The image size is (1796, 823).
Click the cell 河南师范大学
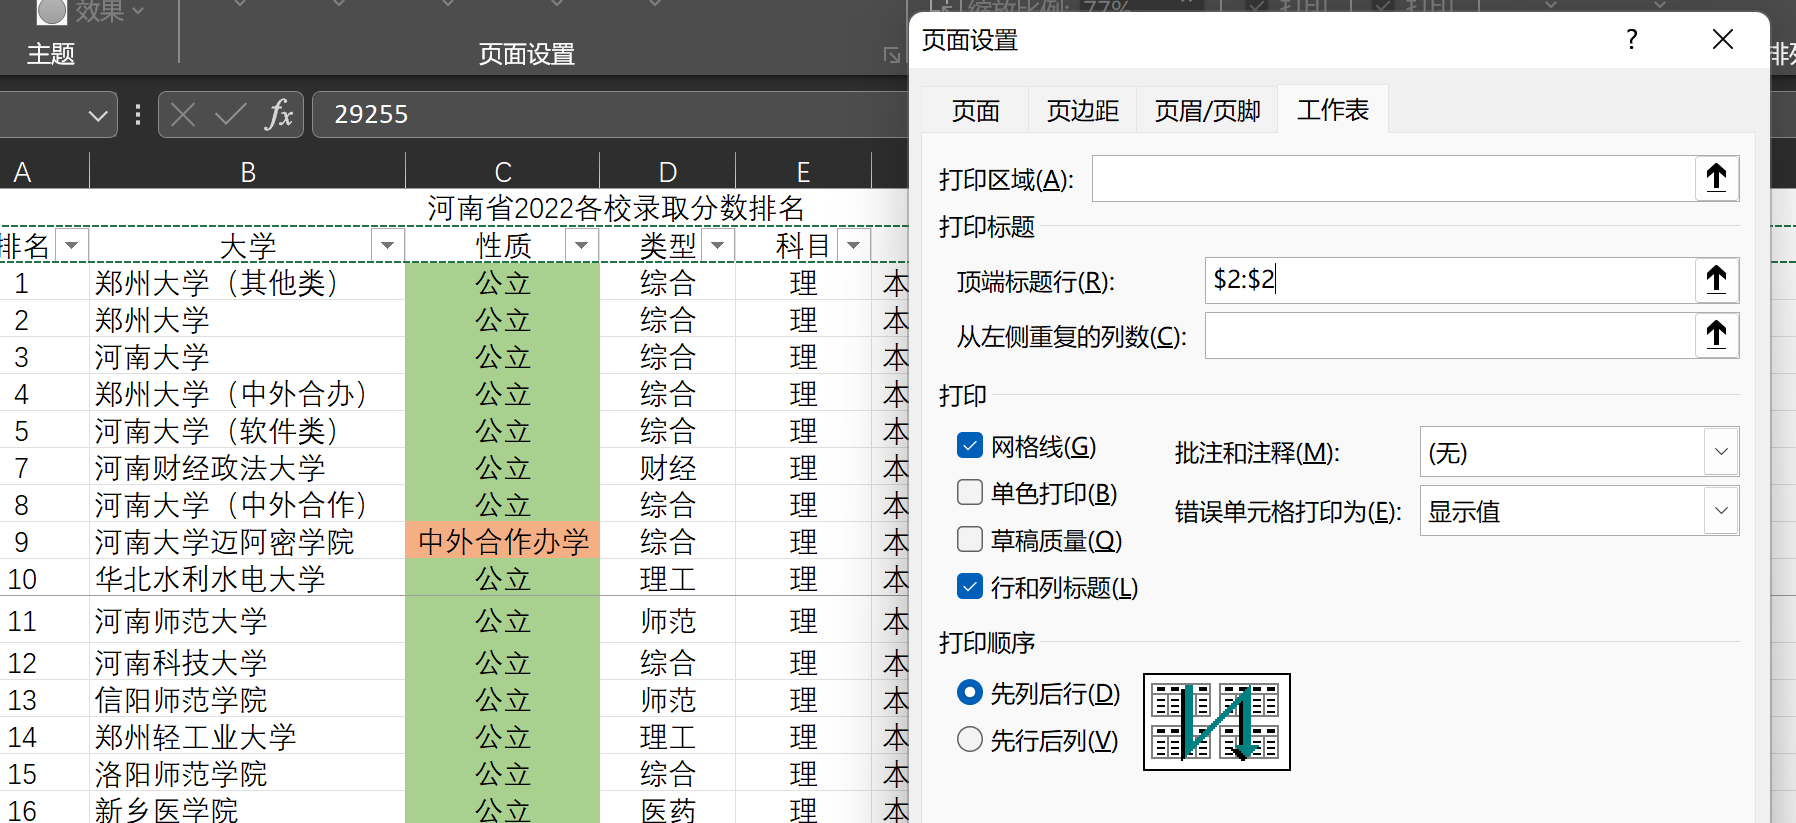point(248,621)
